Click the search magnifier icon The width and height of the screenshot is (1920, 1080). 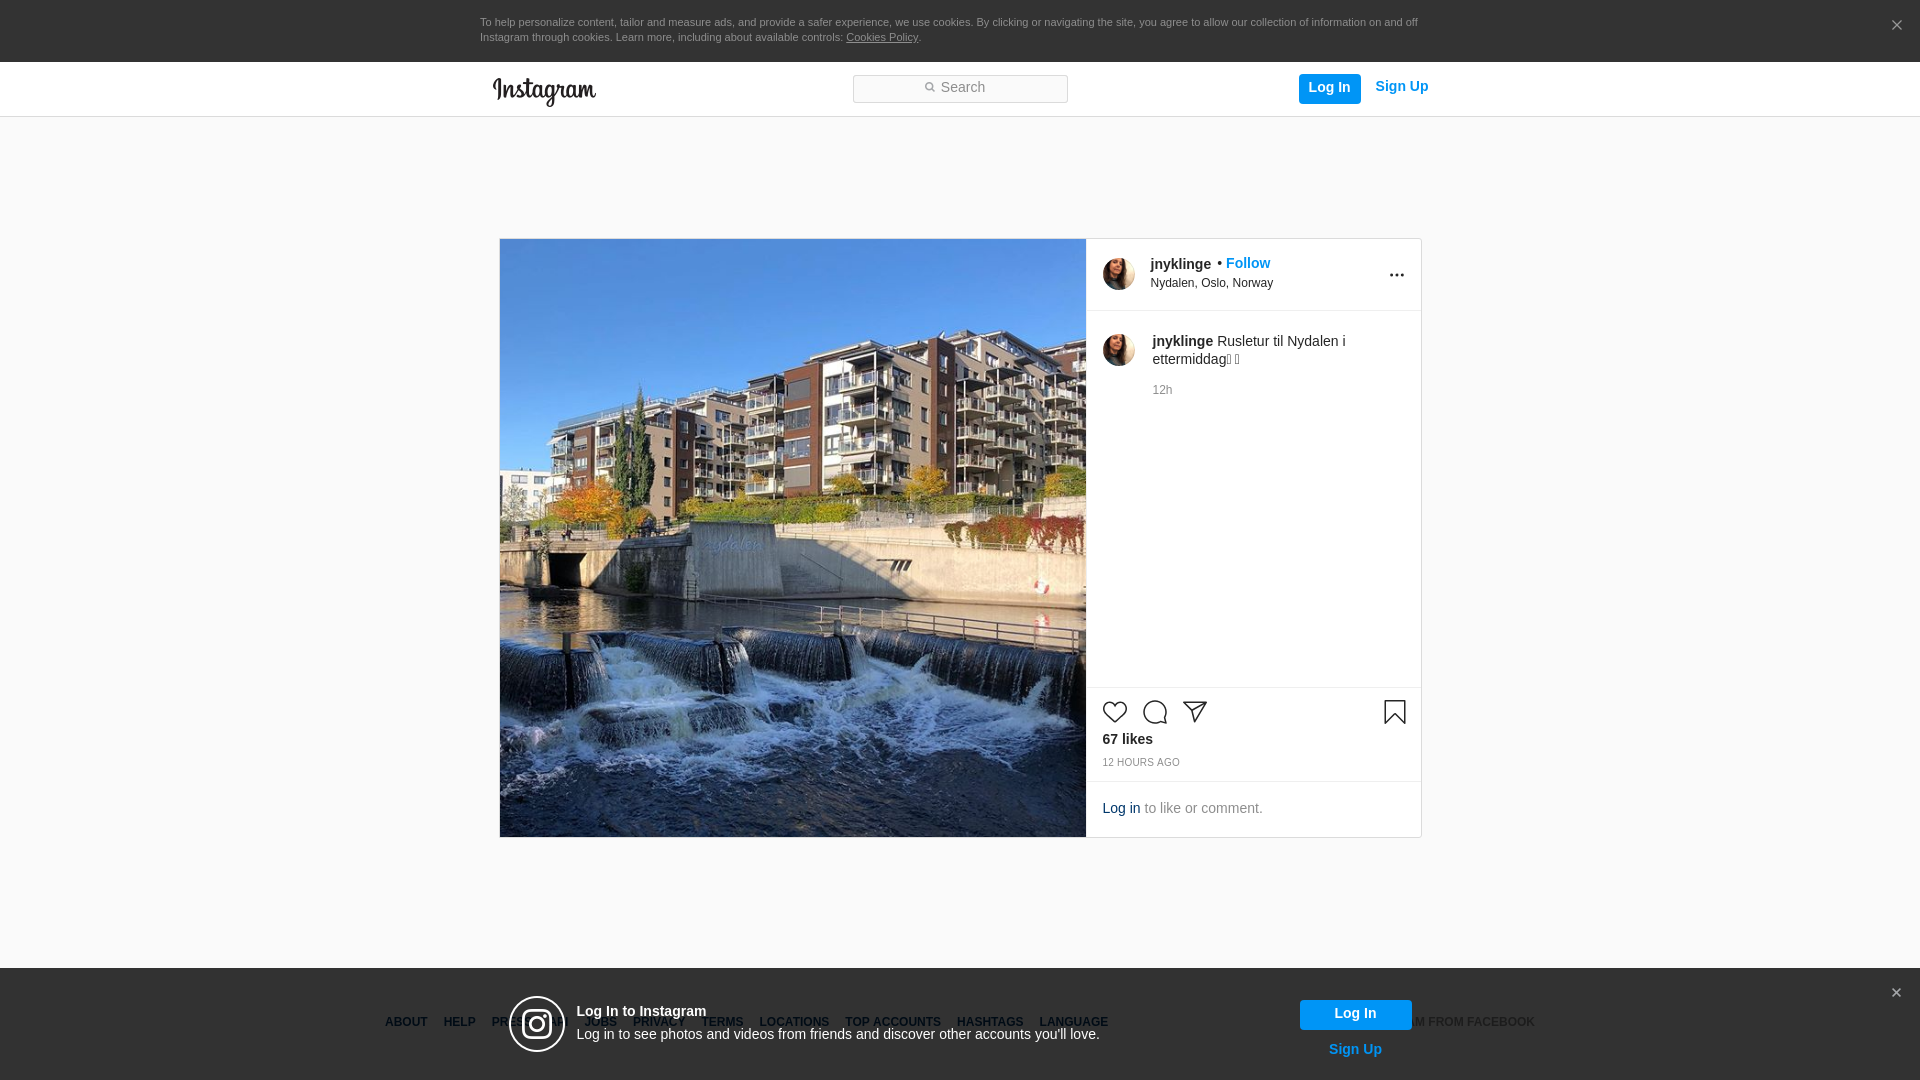coord(929,88)
